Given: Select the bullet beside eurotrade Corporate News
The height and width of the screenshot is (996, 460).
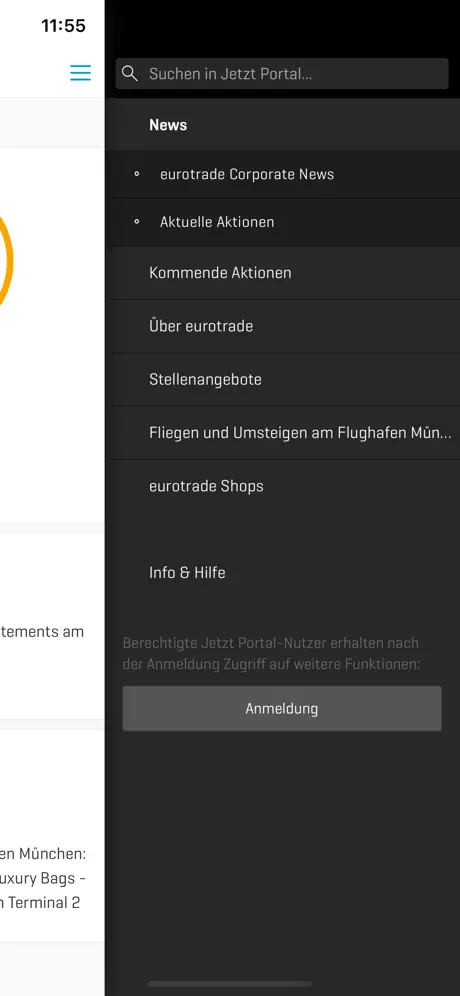Looking at the screenshot, I should [136, 174].
